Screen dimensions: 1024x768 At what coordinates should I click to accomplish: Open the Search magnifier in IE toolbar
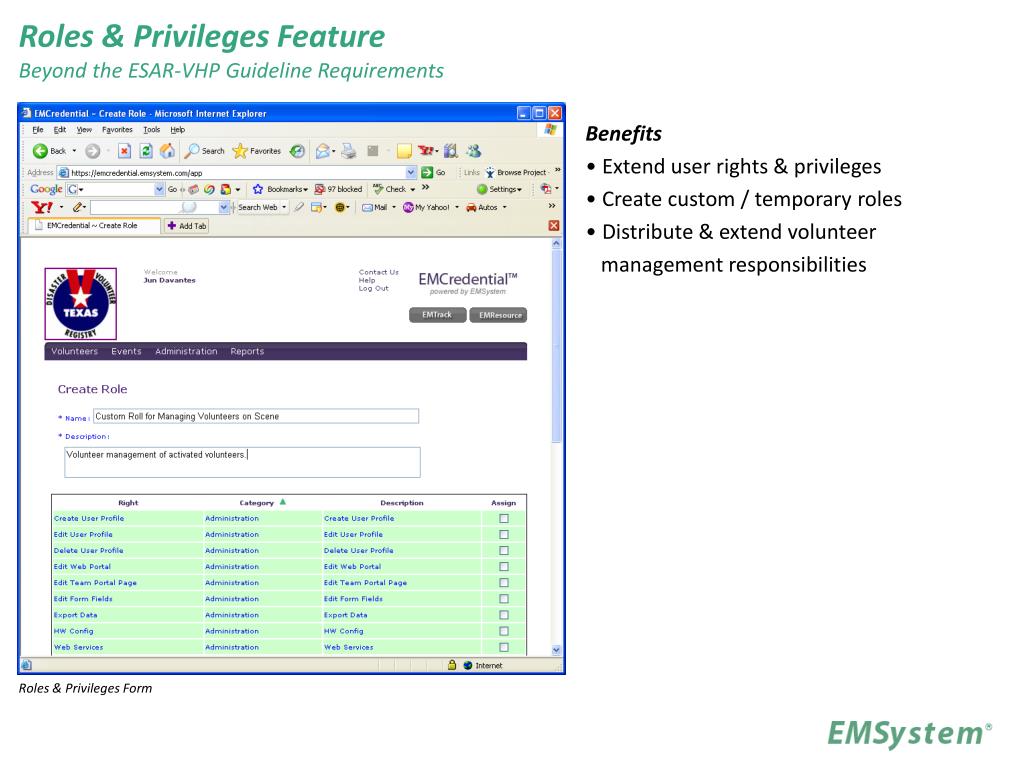204,151
